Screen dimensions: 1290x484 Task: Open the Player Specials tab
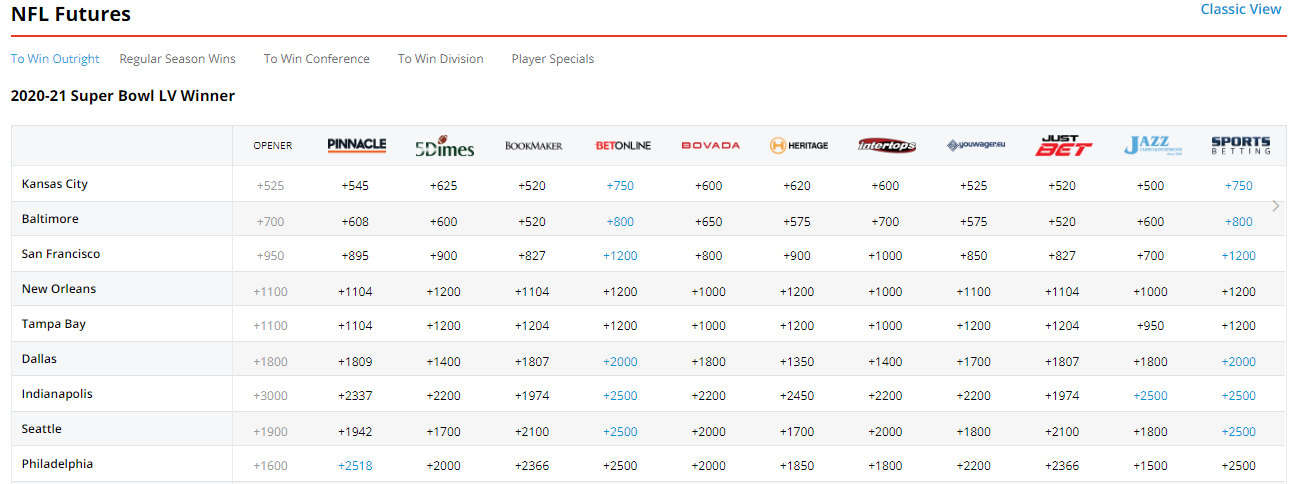552,59
